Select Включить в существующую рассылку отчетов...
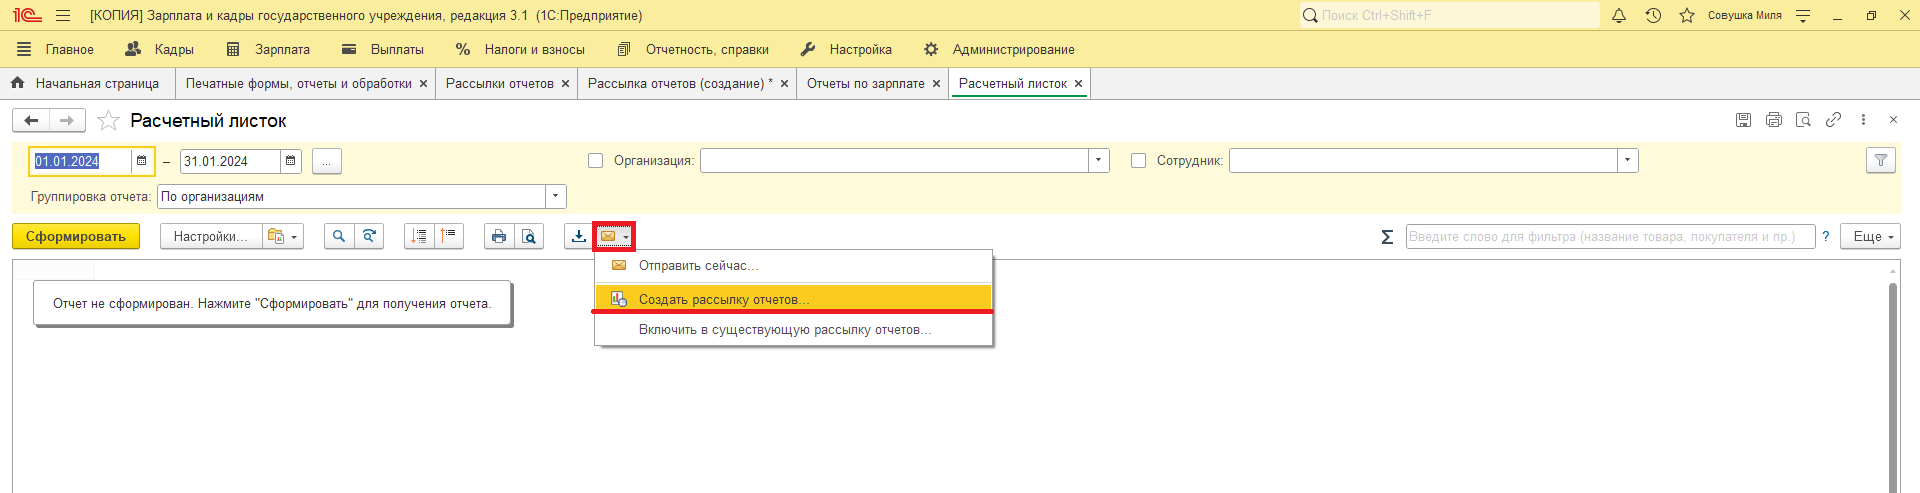The image size is (1920, 493). pyautogui.click(x=794, y=330)
